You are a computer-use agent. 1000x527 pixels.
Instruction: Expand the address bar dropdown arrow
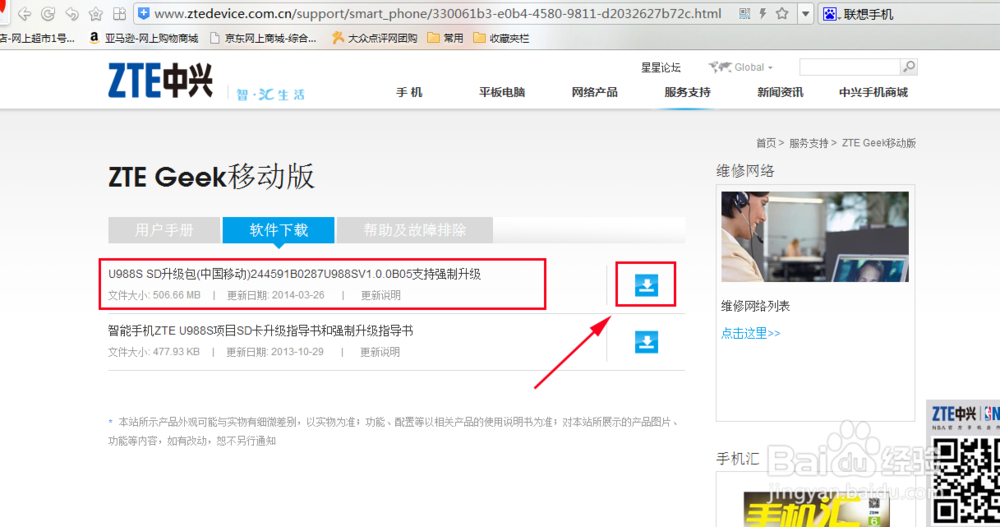(806, 14)
